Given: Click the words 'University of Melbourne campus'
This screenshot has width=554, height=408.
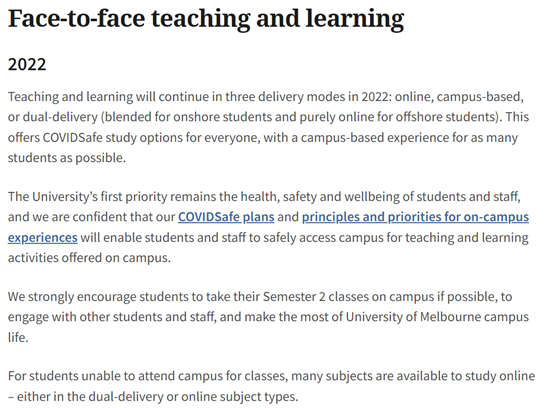Looking at the screenshot, I should (437, 317).
